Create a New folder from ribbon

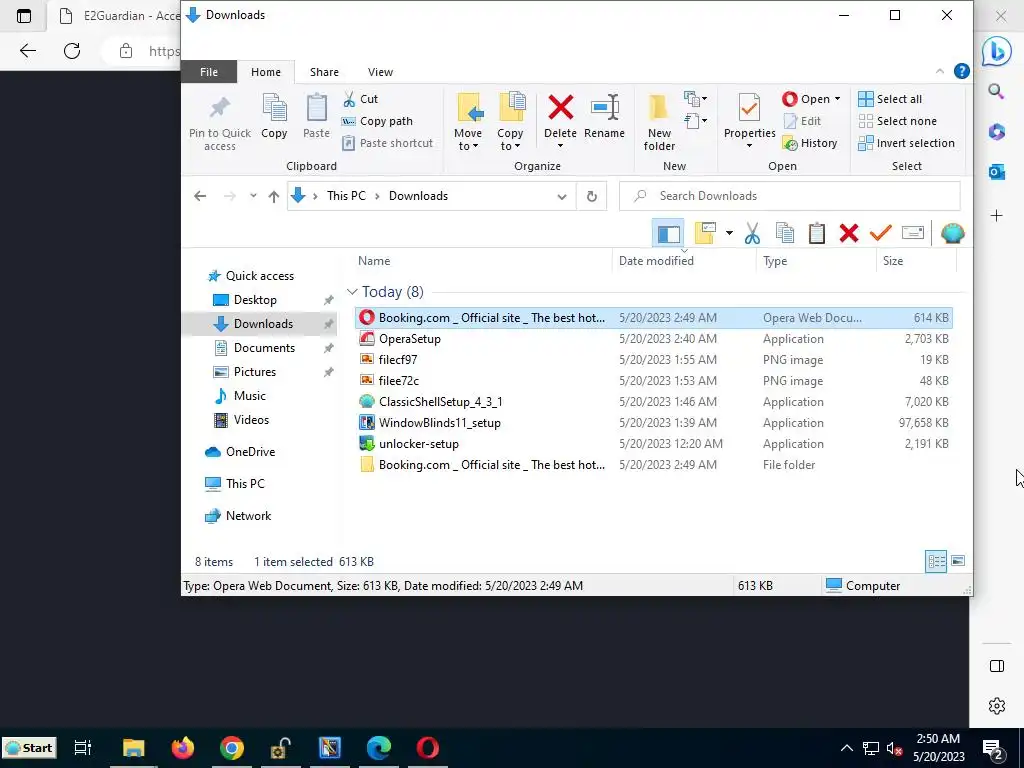pyautogui.click(x=659, y=121)
